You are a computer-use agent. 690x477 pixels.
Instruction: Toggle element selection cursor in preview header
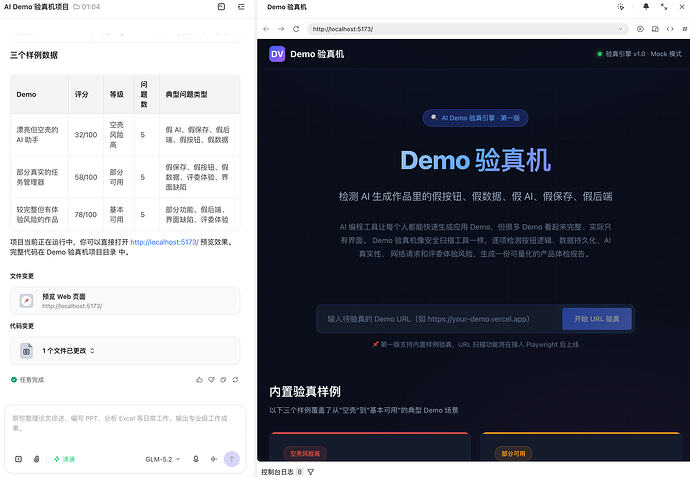point(620,7)
